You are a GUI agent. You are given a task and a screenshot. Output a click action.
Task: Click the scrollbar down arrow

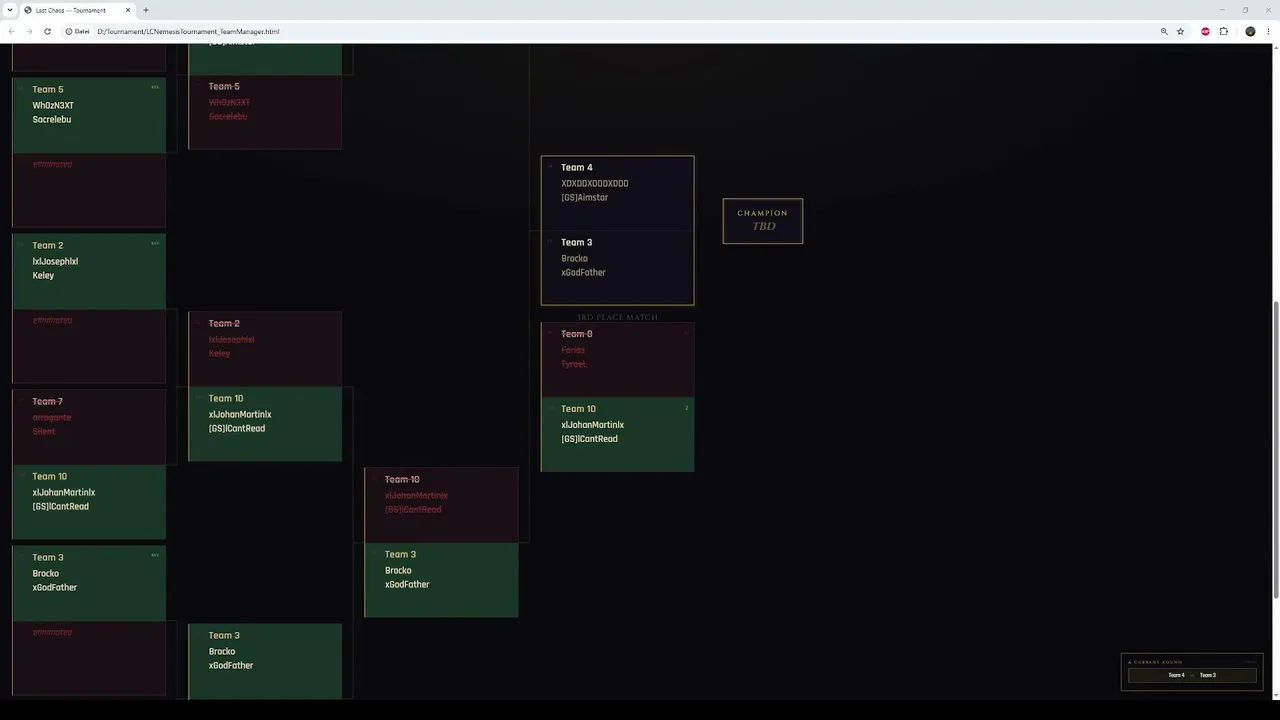click(x=1275, y=694)
